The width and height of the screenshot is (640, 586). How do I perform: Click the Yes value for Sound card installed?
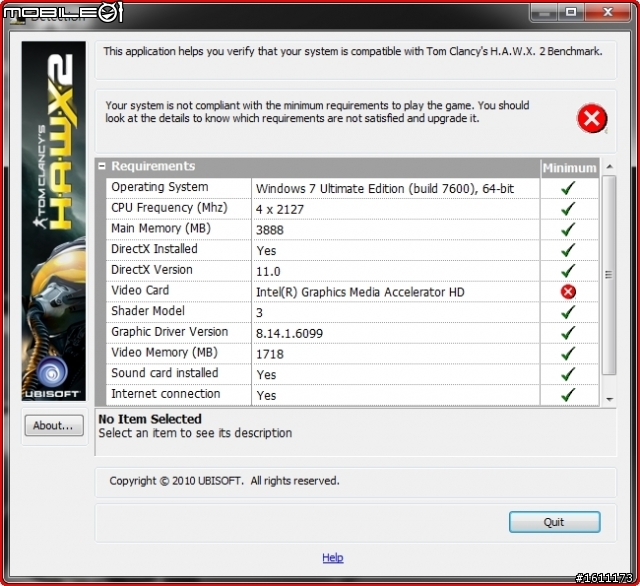point(266,375)
